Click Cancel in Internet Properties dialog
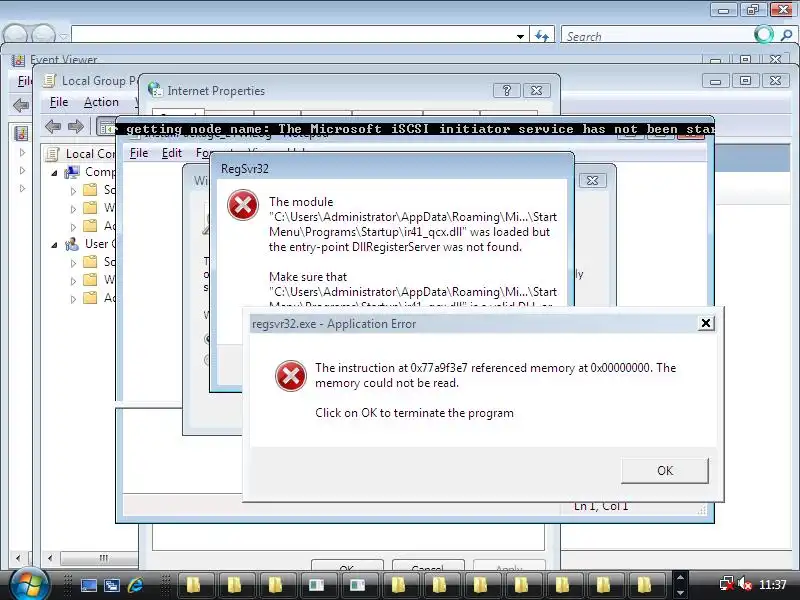 click(428, 566)
